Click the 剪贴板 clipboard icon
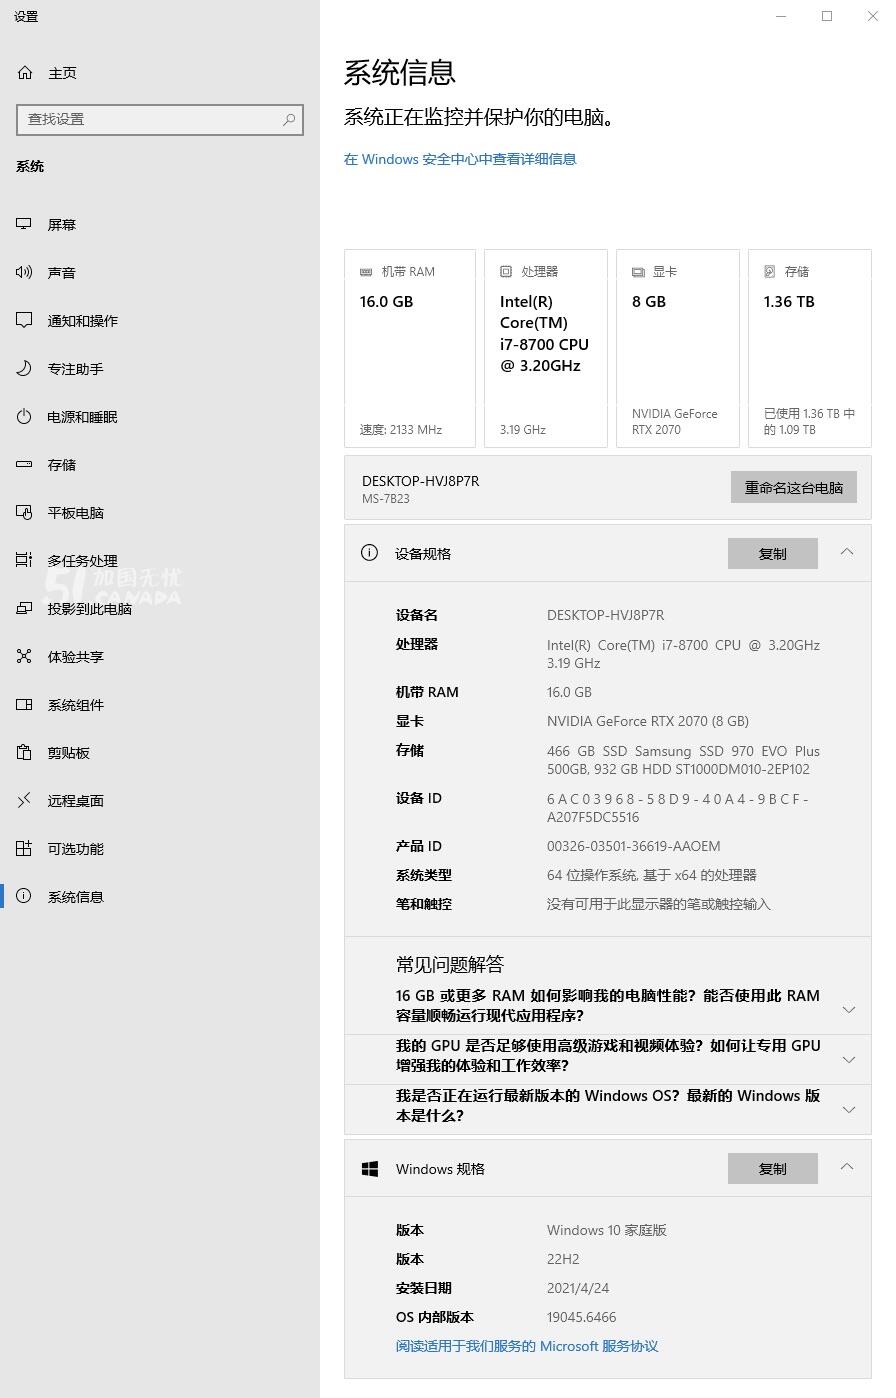896x1398 pixels. [x=24, y=752]
